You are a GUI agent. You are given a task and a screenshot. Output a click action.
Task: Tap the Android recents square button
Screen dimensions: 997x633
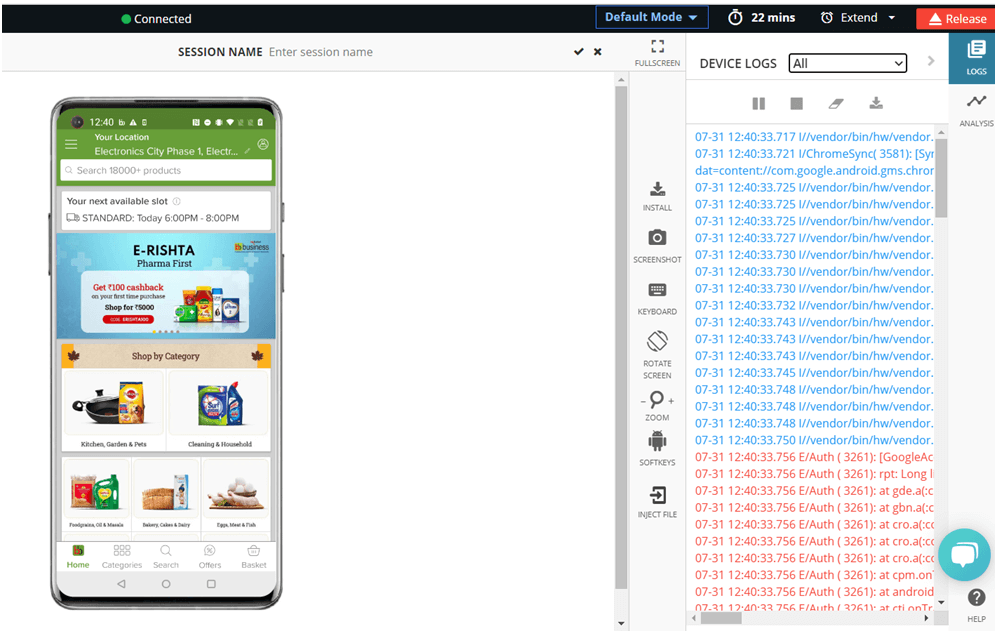coord(211,583)
